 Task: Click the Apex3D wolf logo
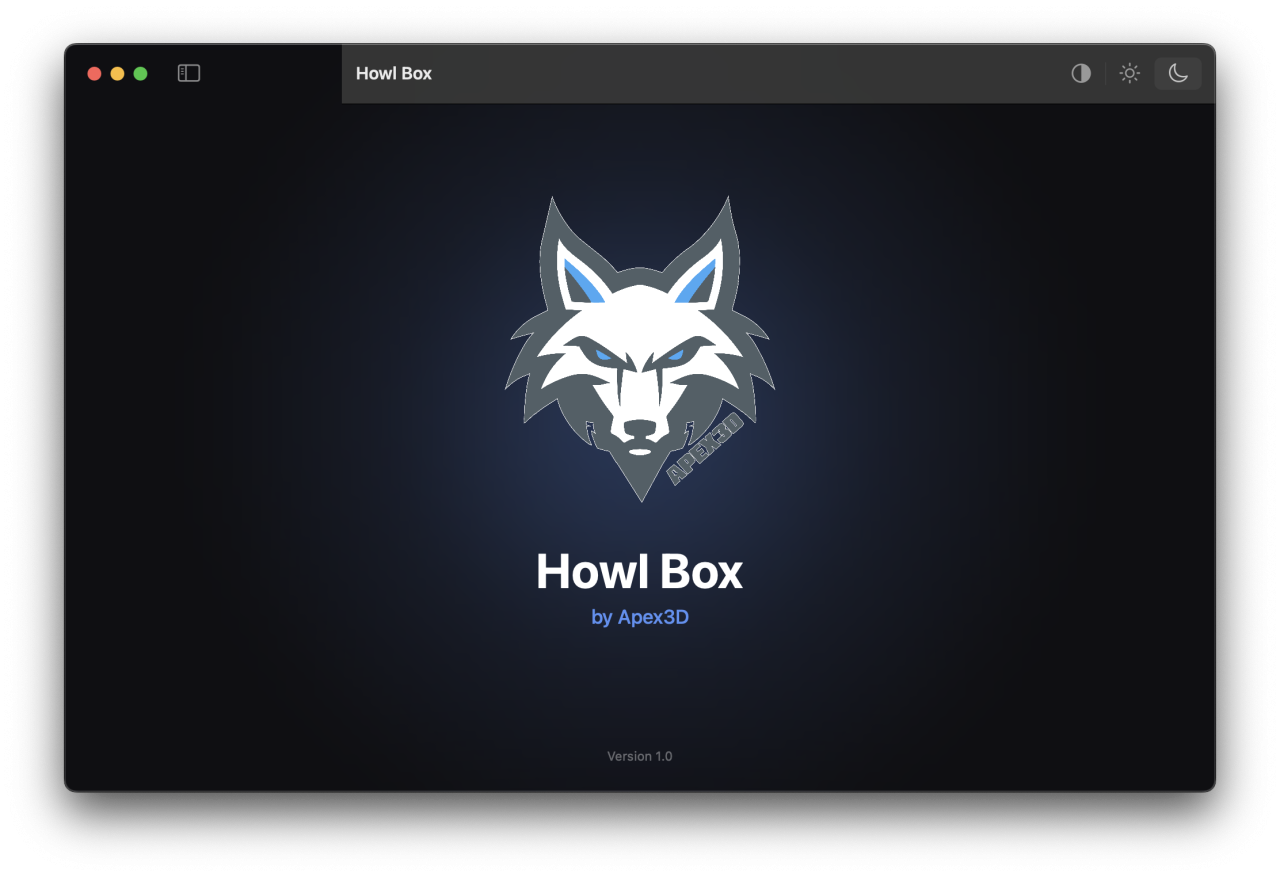640,348
